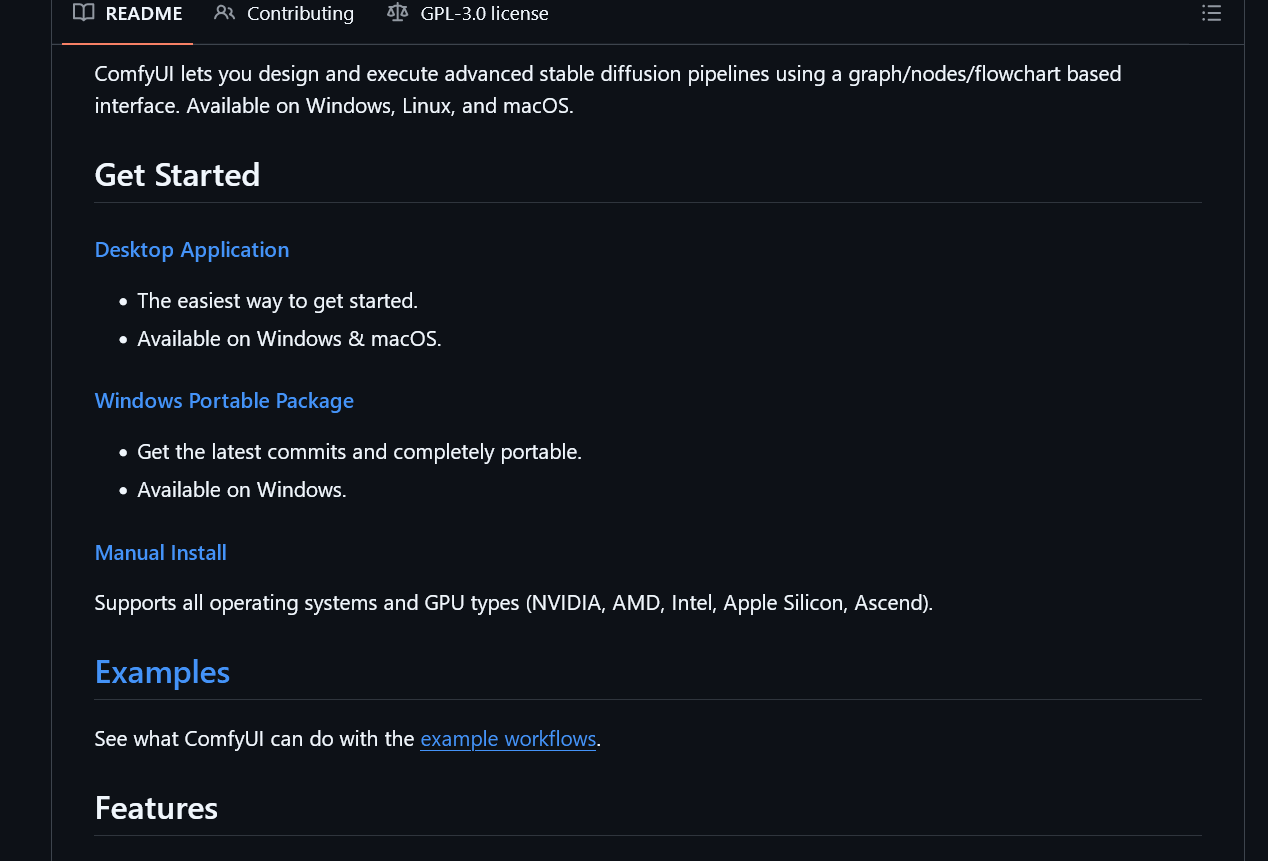This screenshot has width=1268, height=861.
Task: Follow the Windows Portable Package link
Action: pyautogui.click(x=224, y=401)
